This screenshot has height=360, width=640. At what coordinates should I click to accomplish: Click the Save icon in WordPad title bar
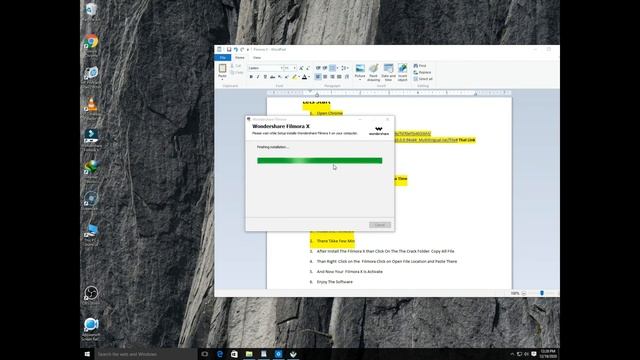229,49
